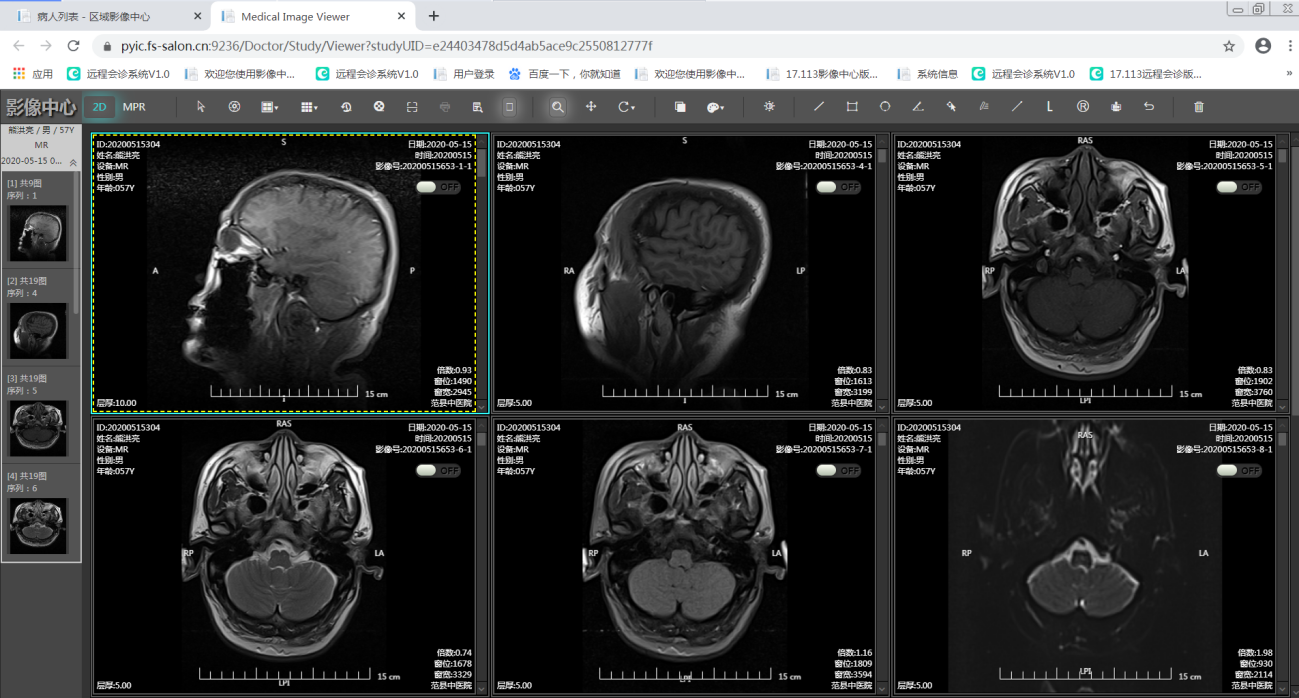Open the color palette dropdown

tap(715, 107)
